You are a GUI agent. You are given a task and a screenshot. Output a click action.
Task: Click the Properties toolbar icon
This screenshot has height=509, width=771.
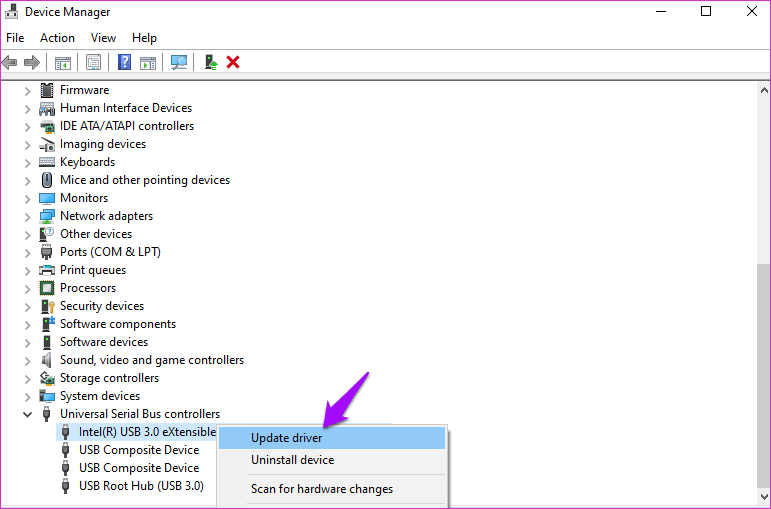pyautogui.click(x=93, y=62)
